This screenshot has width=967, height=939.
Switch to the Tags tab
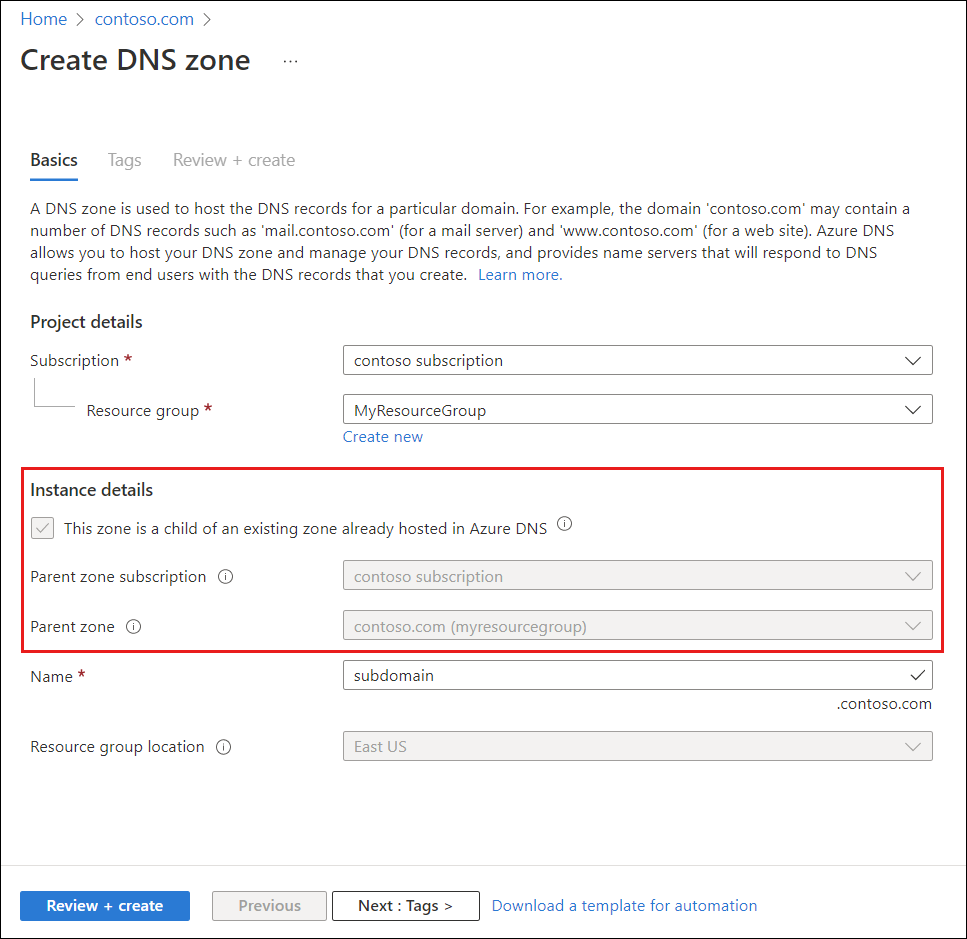pos(124,160)
